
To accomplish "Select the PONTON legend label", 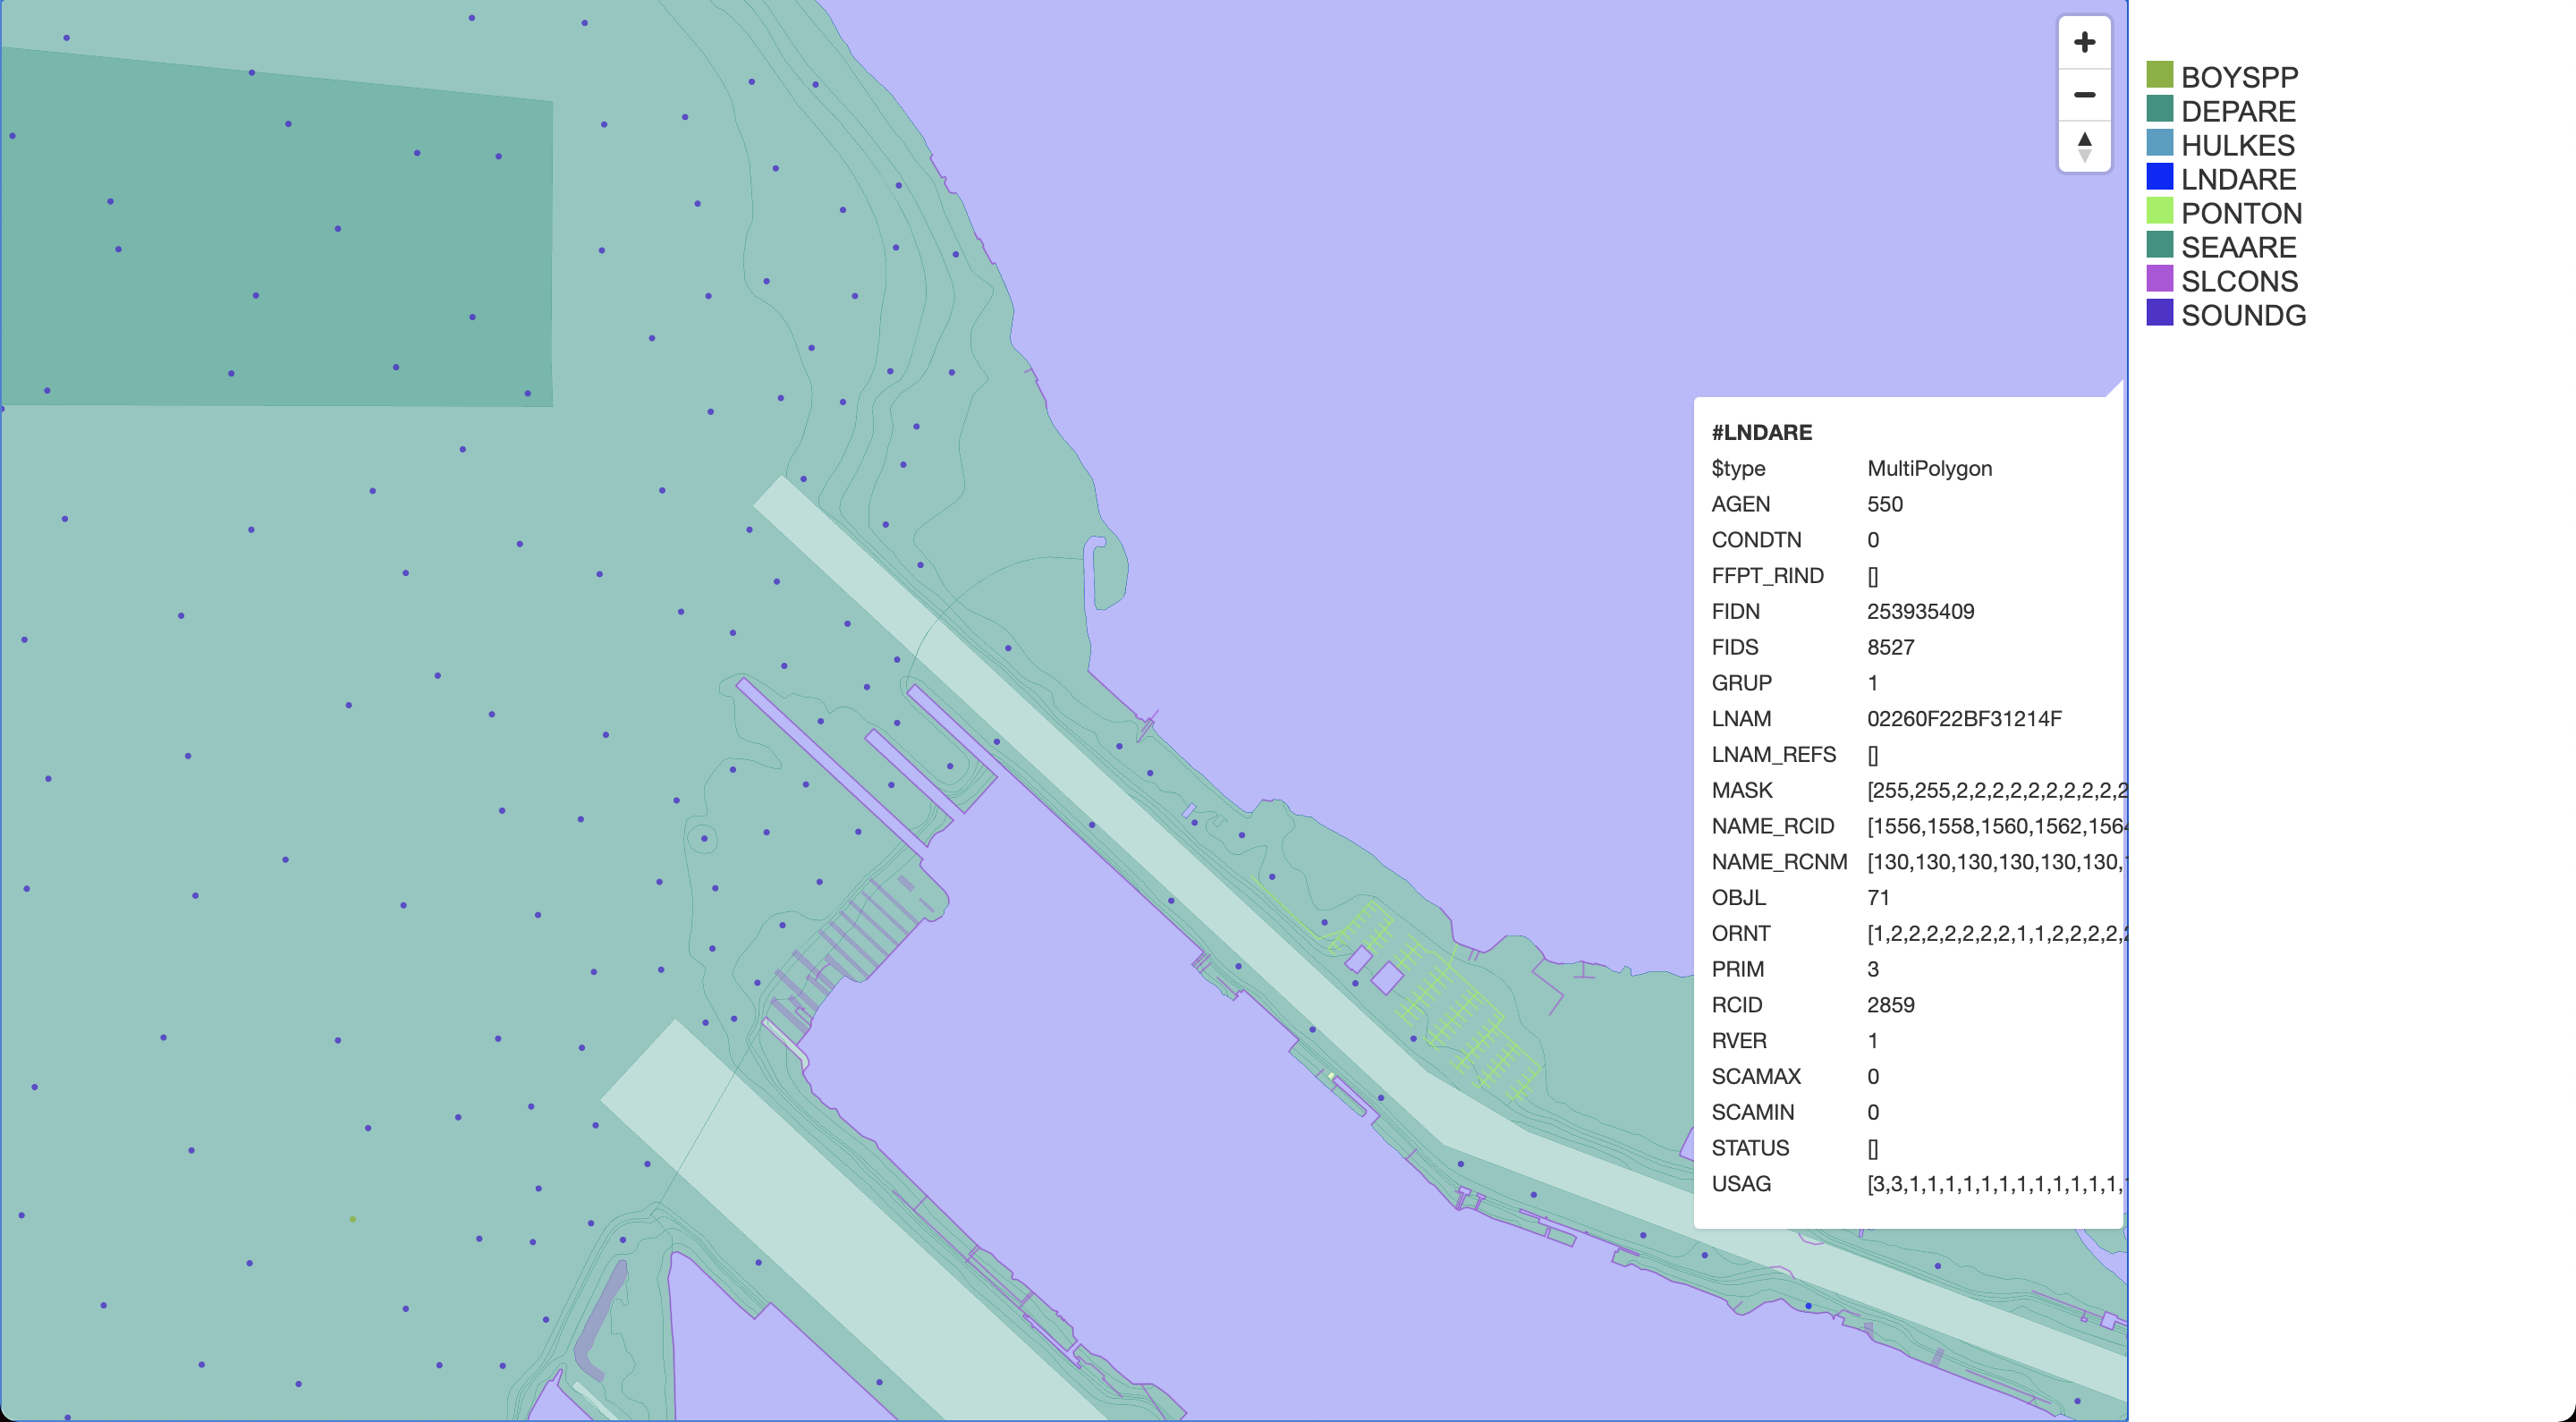I will (x=2241, y=213).
